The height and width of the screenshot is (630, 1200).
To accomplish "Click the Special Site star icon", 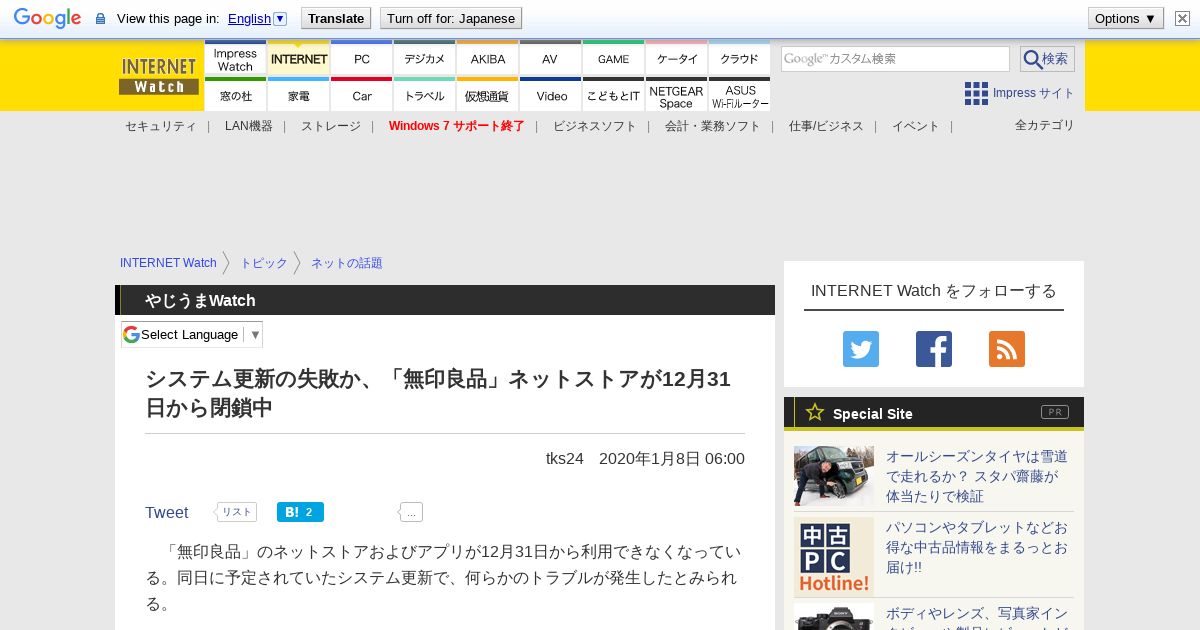I will (x=815, y=412).
